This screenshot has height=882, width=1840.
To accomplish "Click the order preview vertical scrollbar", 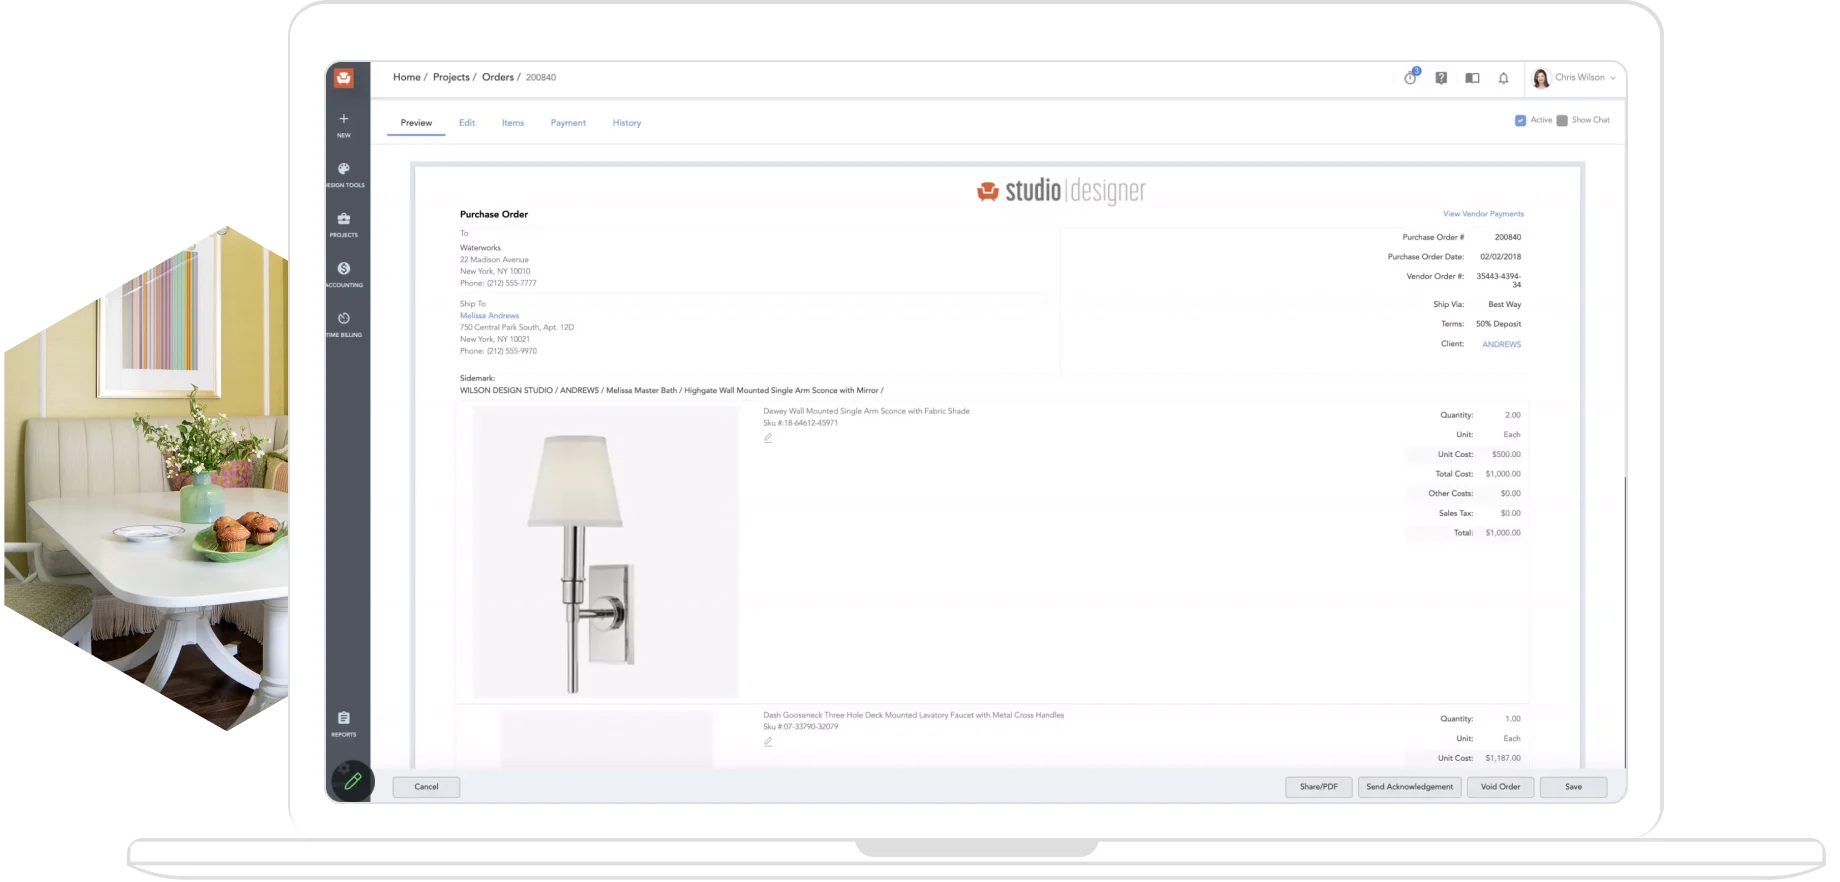I will point(1625,620).
